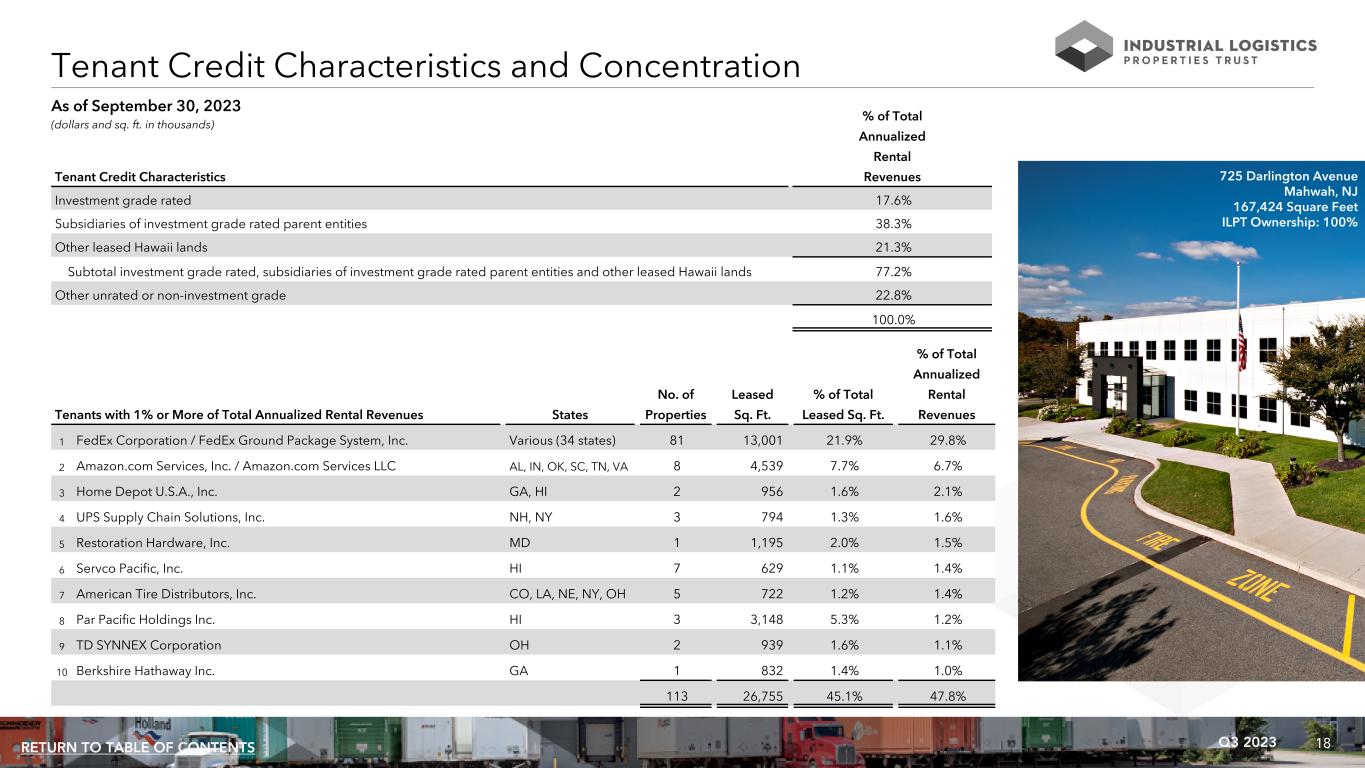Select the Other leased Hawaii lands row
The height and width of the screenshot is (768, 1365).
pos(131,247)
